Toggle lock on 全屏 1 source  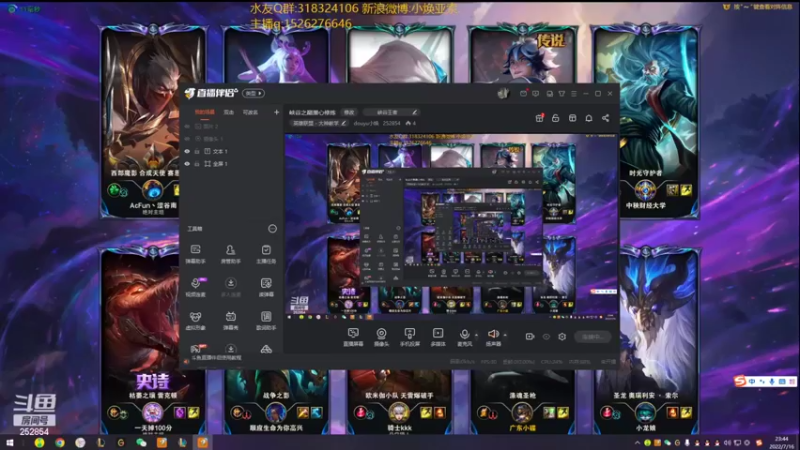pyautogui.click(x=197, y=164)
